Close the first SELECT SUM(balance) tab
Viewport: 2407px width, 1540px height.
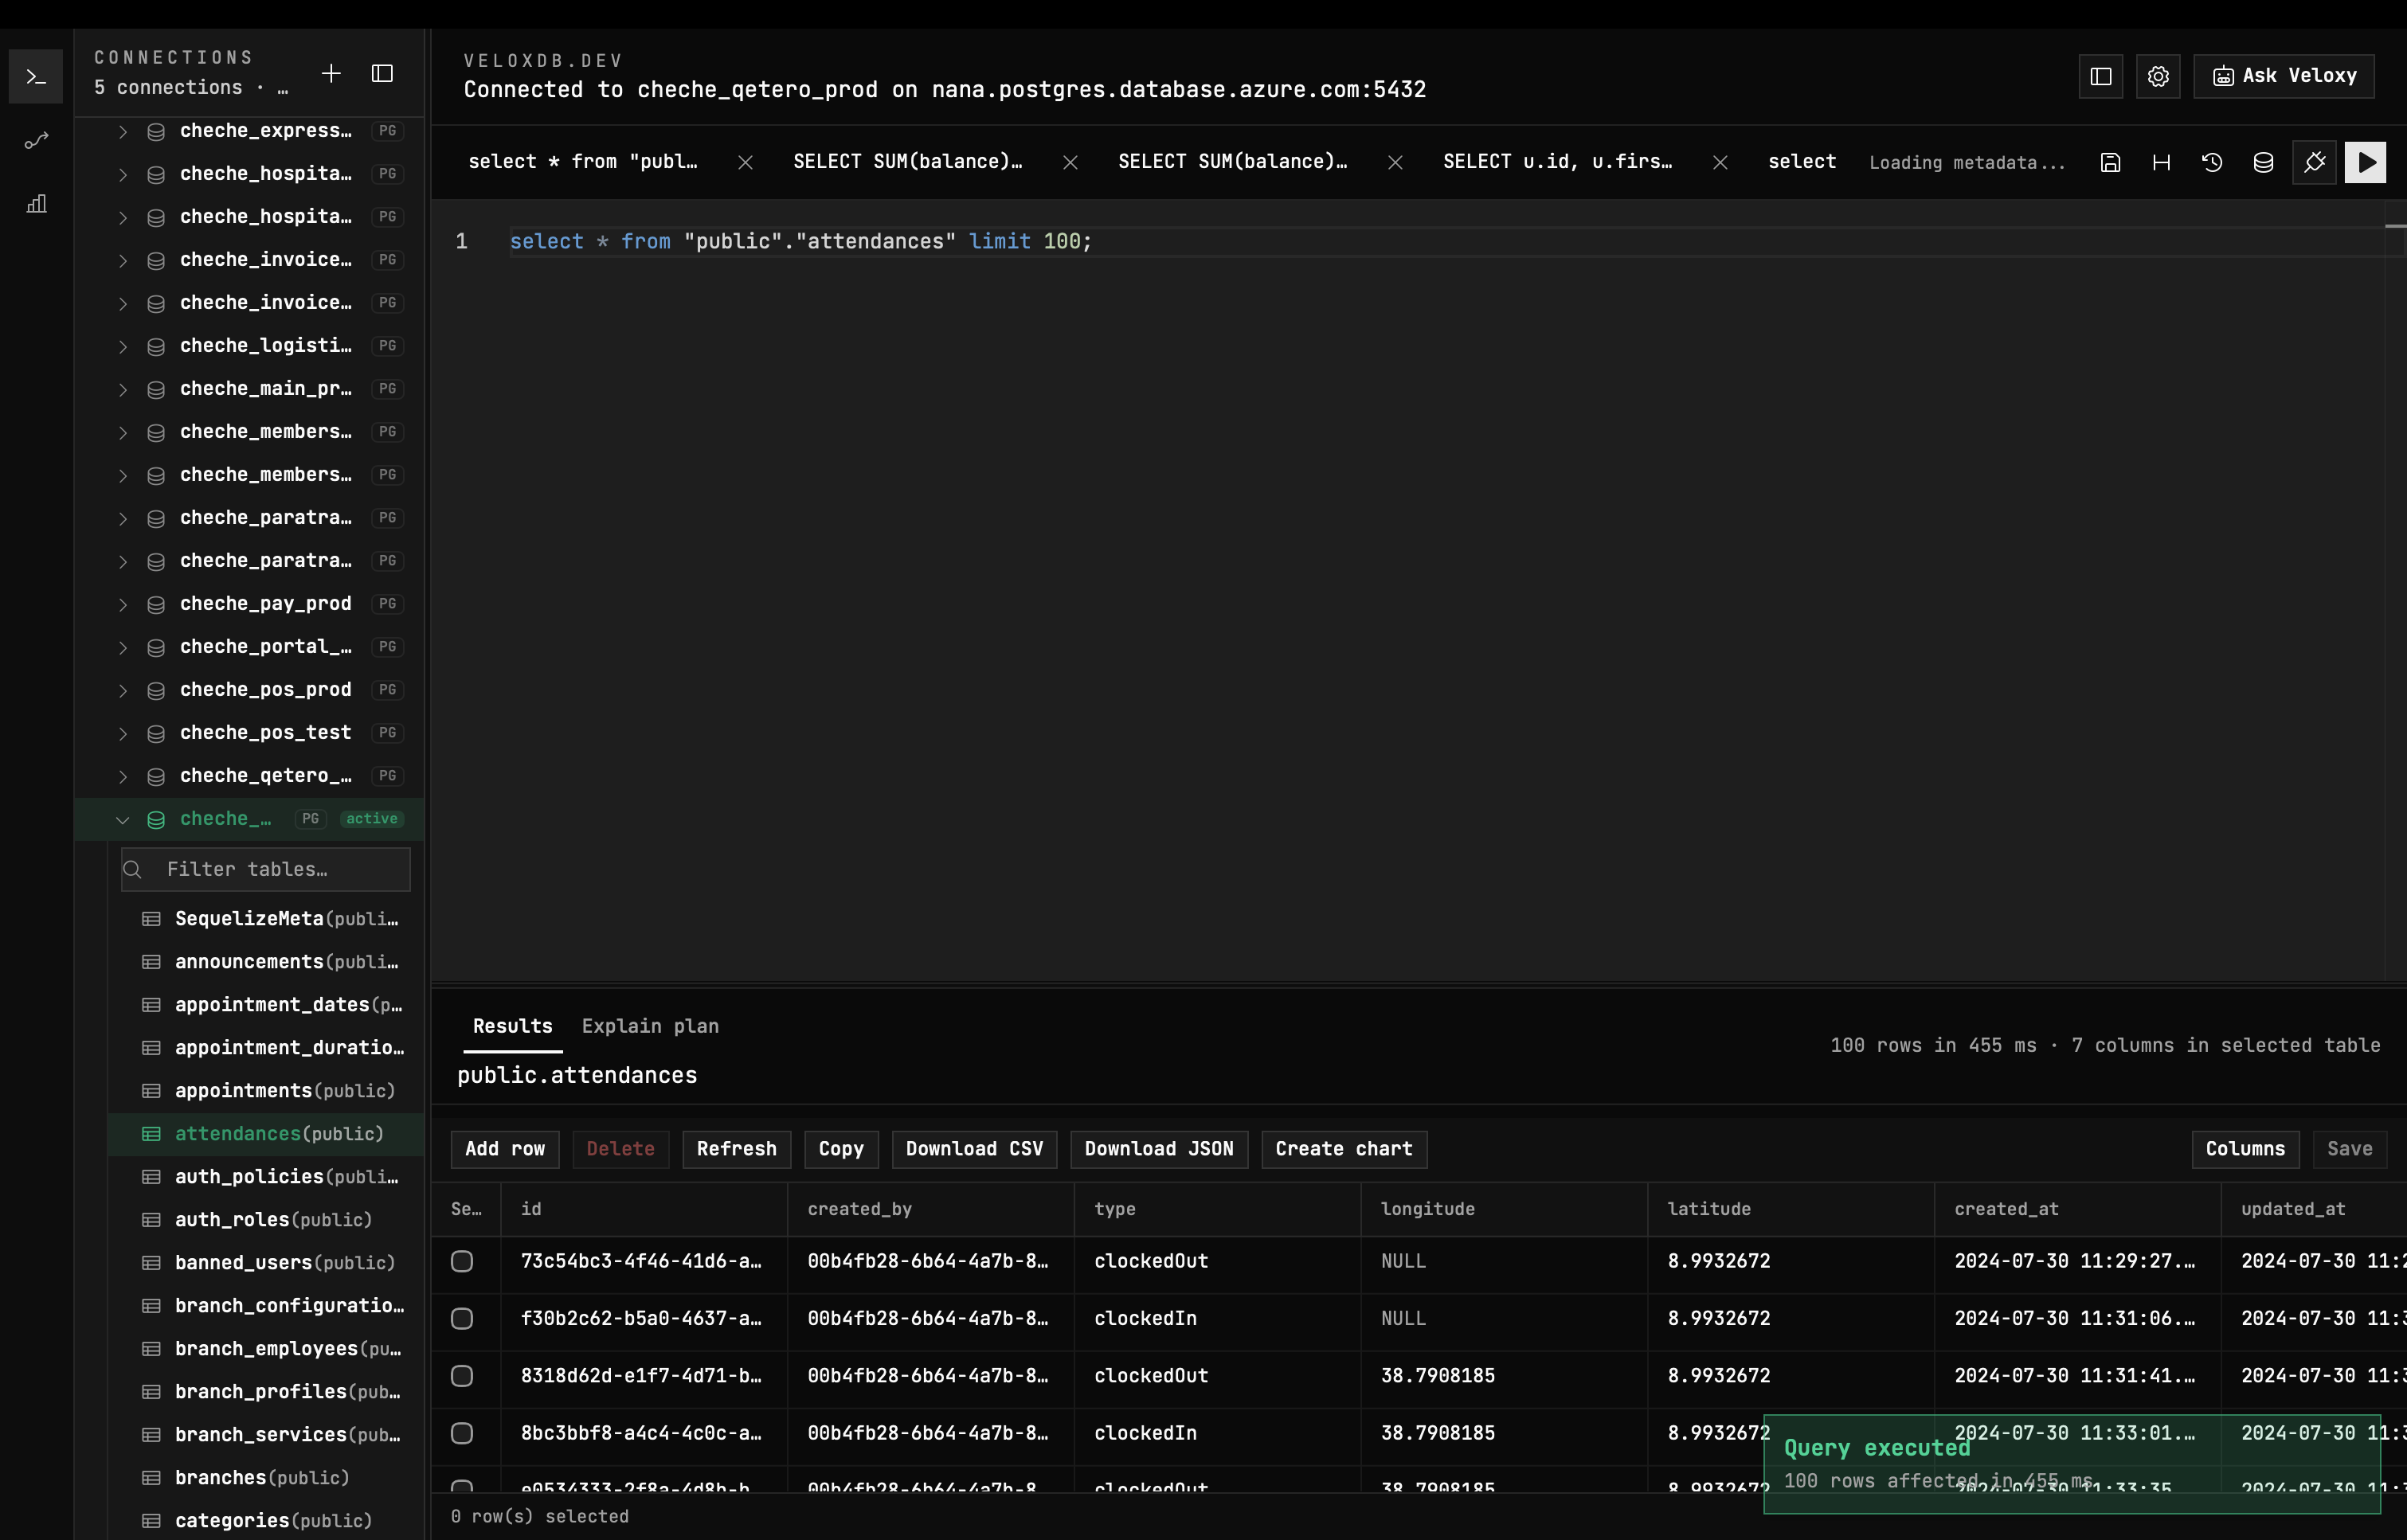coord(1070,162)
